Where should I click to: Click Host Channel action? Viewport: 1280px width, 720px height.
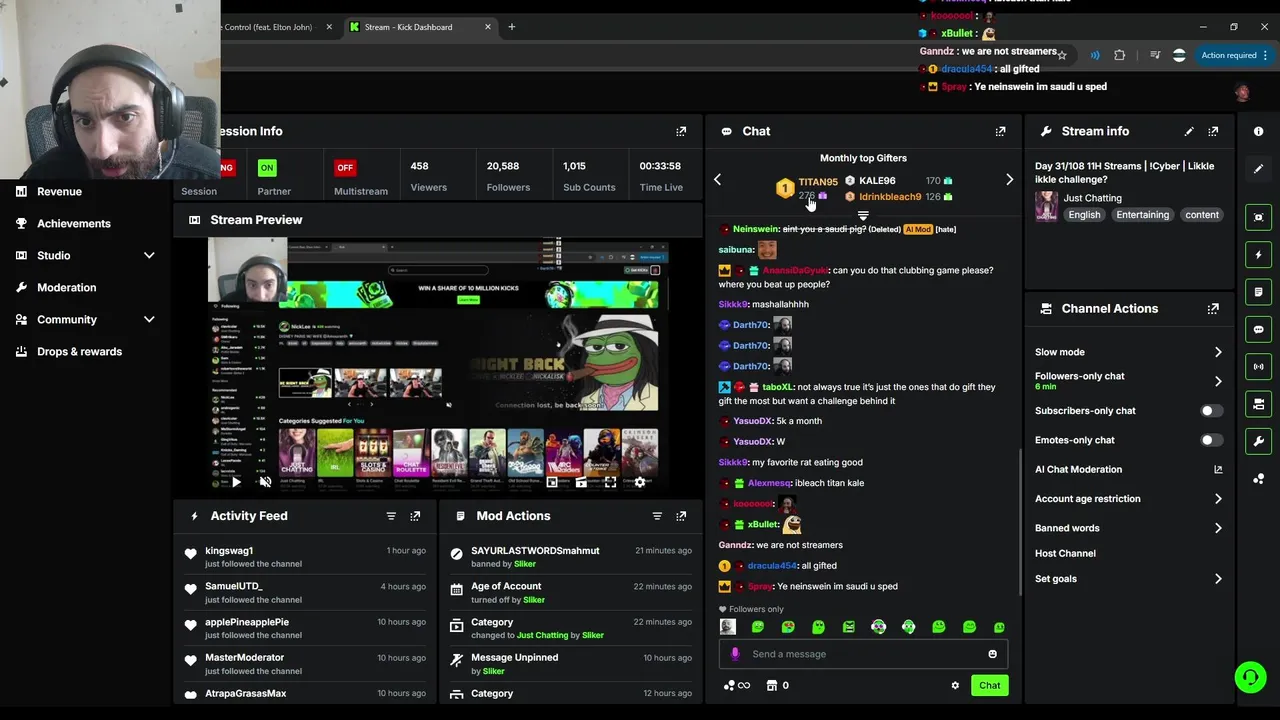1065,553
